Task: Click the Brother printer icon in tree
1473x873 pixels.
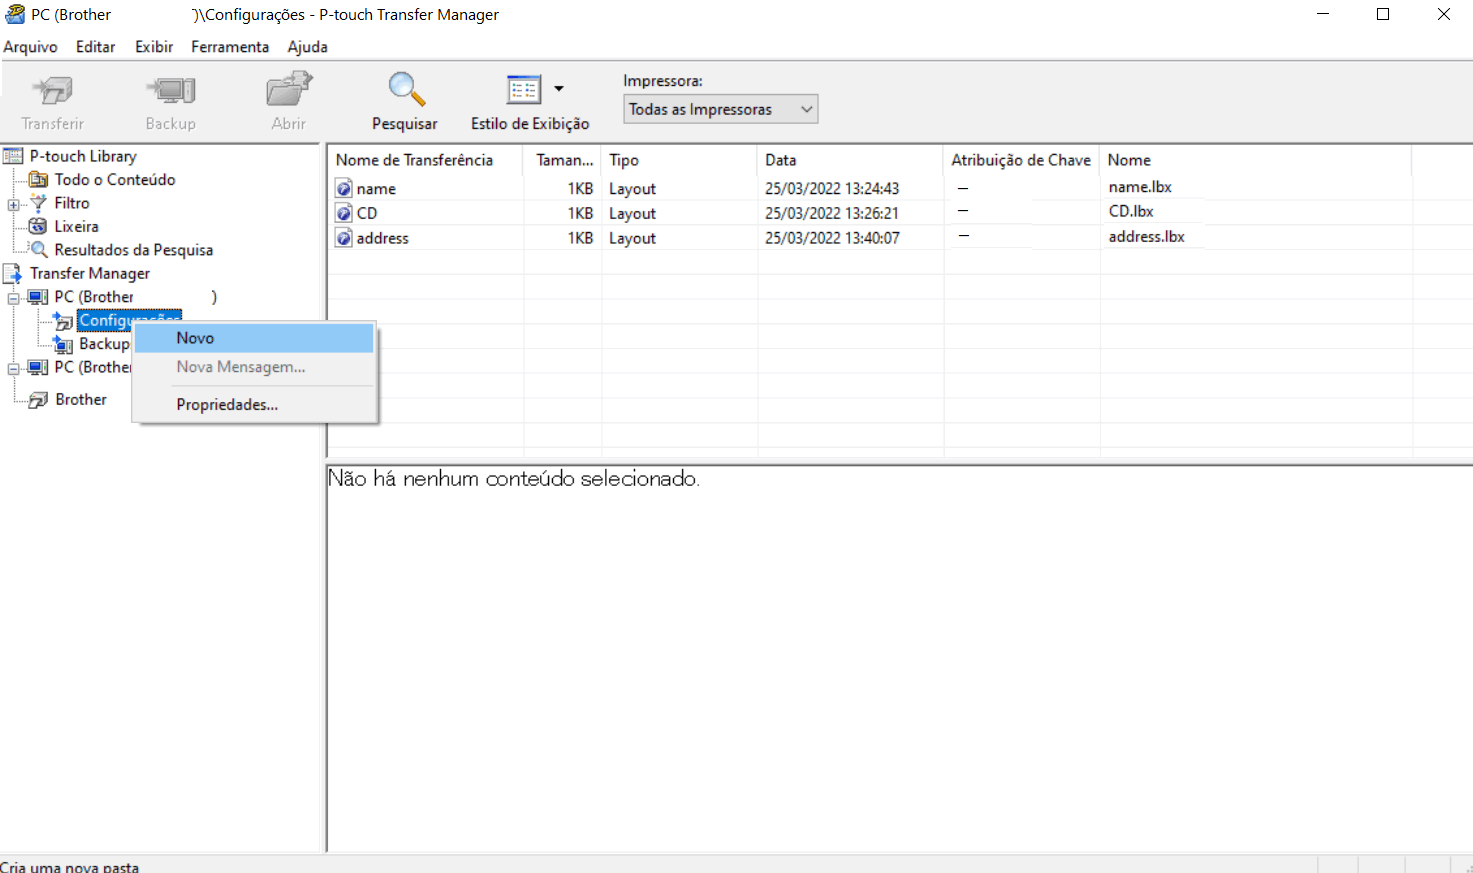Action: tap(38, 400)
